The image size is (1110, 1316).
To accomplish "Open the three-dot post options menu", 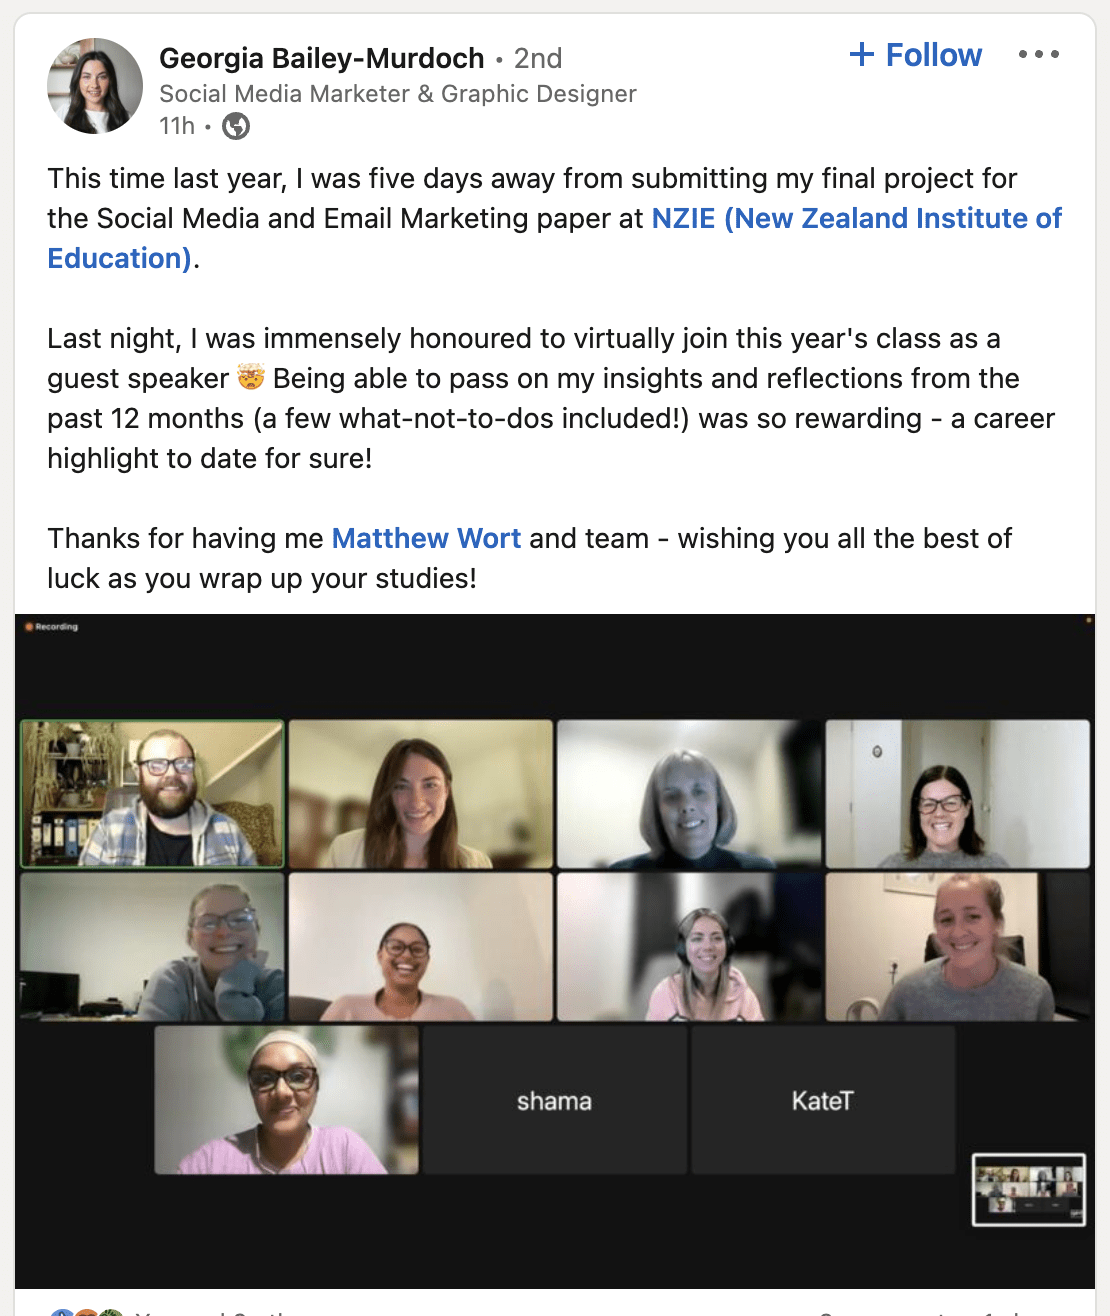I will [1039, 54].
